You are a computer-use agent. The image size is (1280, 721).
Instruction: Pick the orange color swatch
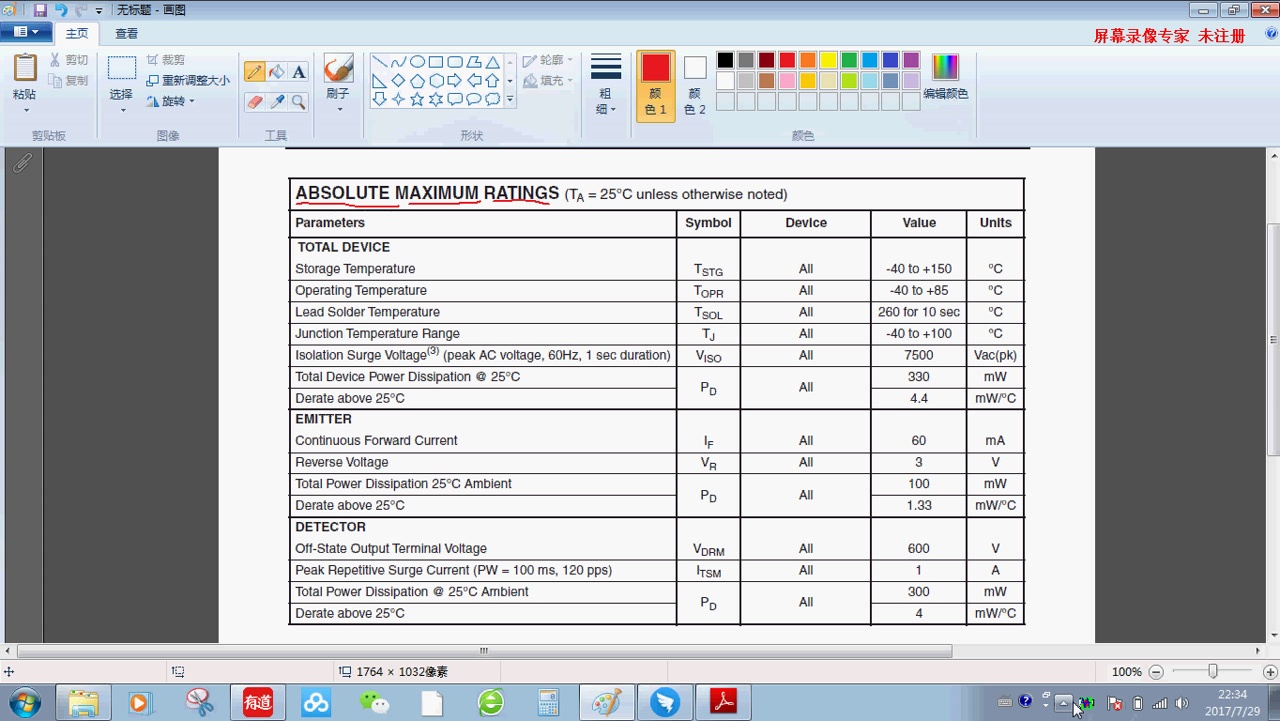(808, 60)
